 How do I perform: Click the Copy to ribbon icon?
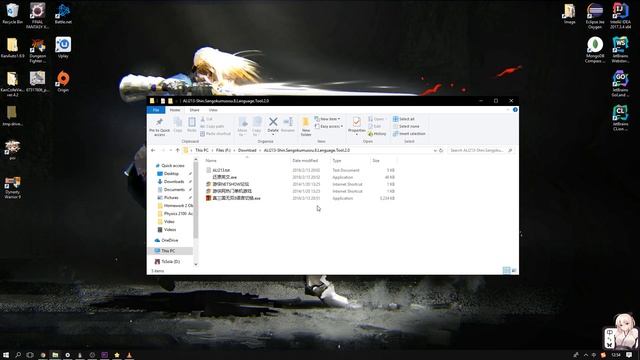point(257,127)
